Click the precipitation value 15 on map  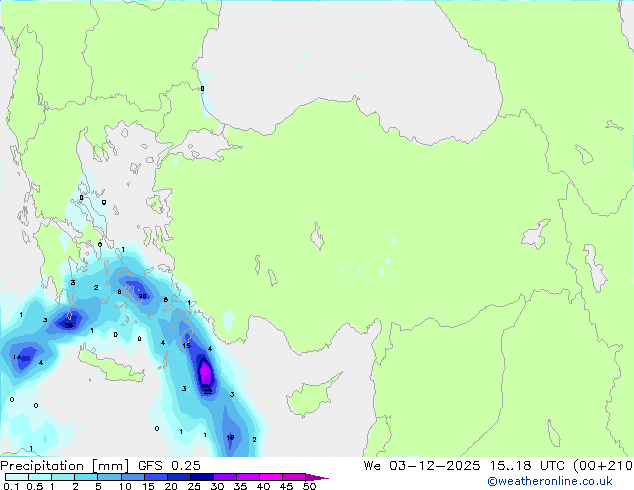click(186, 346)
